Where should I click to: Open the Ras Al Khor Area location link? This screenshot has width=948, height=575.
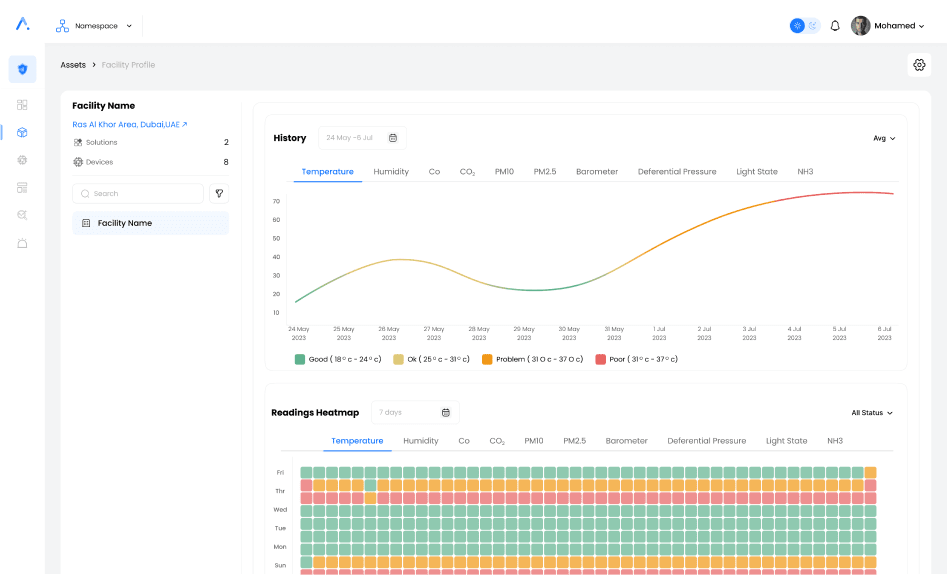pos(129,125)
